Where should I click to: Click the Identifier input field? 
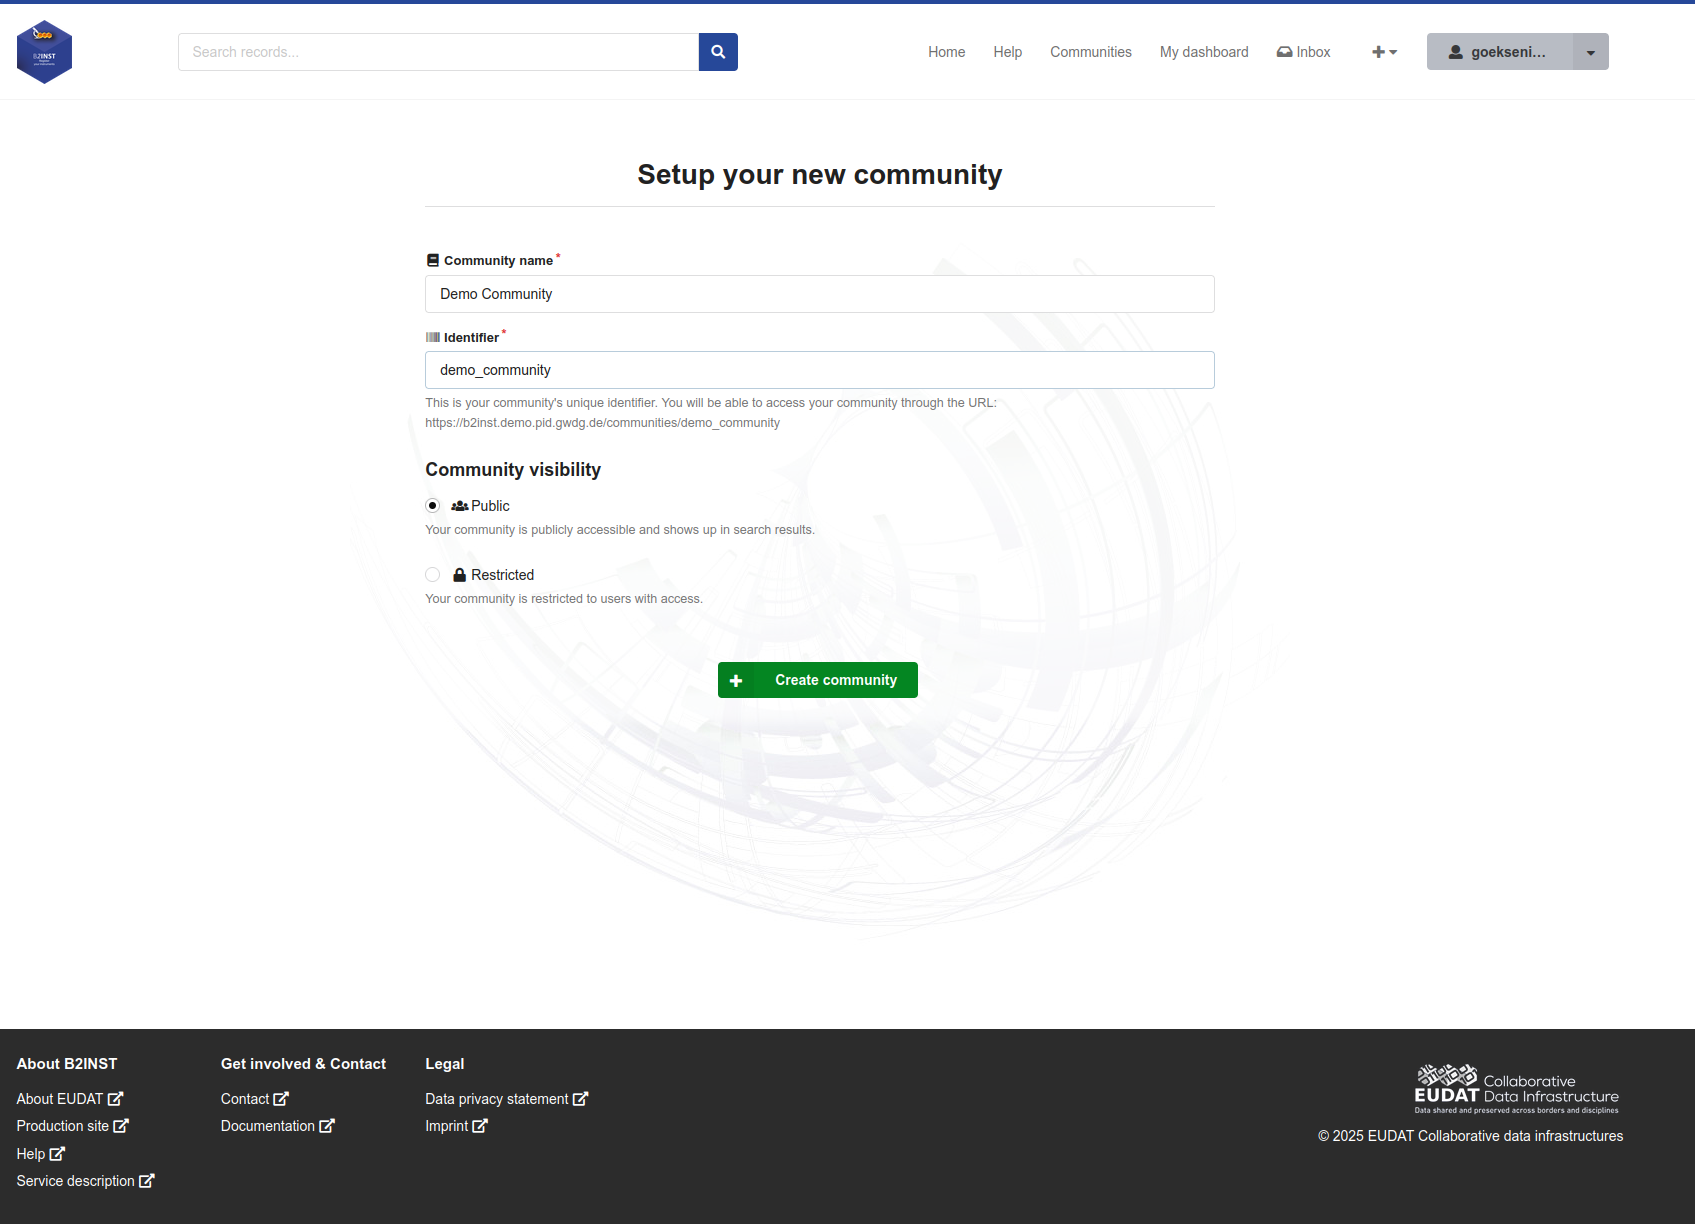[820, 370]
